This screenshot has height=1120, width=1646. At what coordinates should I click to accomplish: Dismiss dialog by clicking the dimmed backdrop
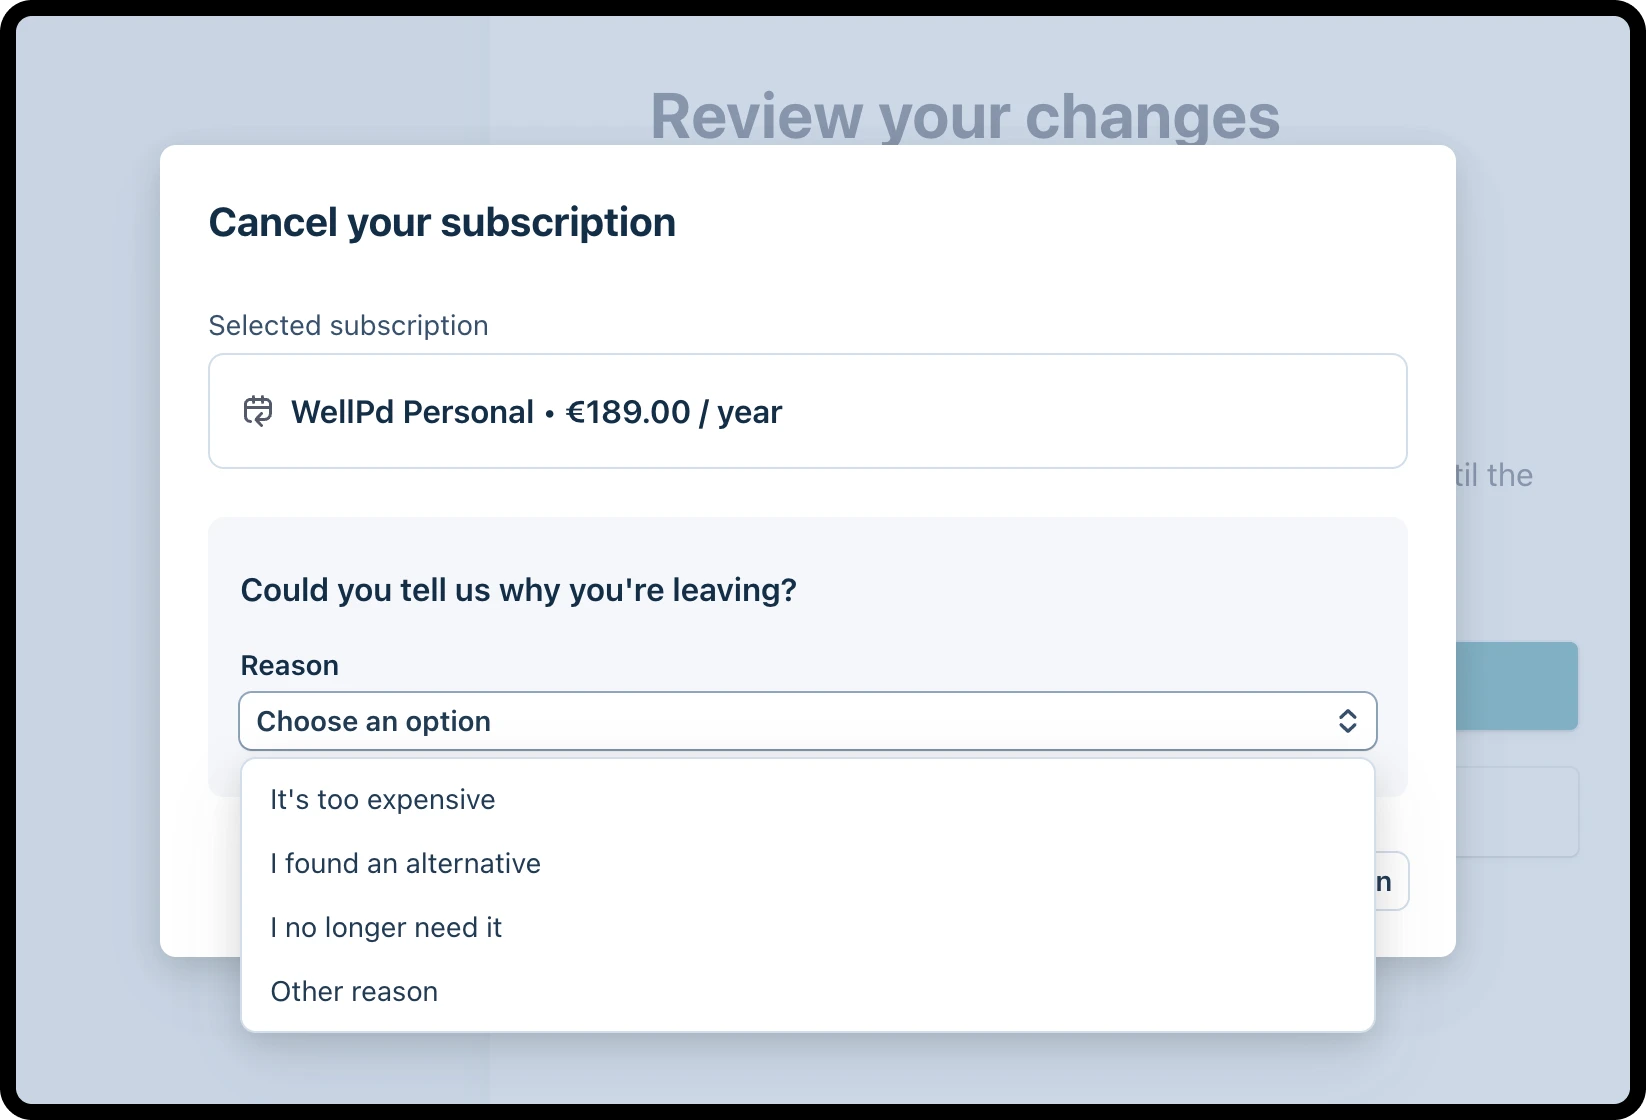[90, 560]
